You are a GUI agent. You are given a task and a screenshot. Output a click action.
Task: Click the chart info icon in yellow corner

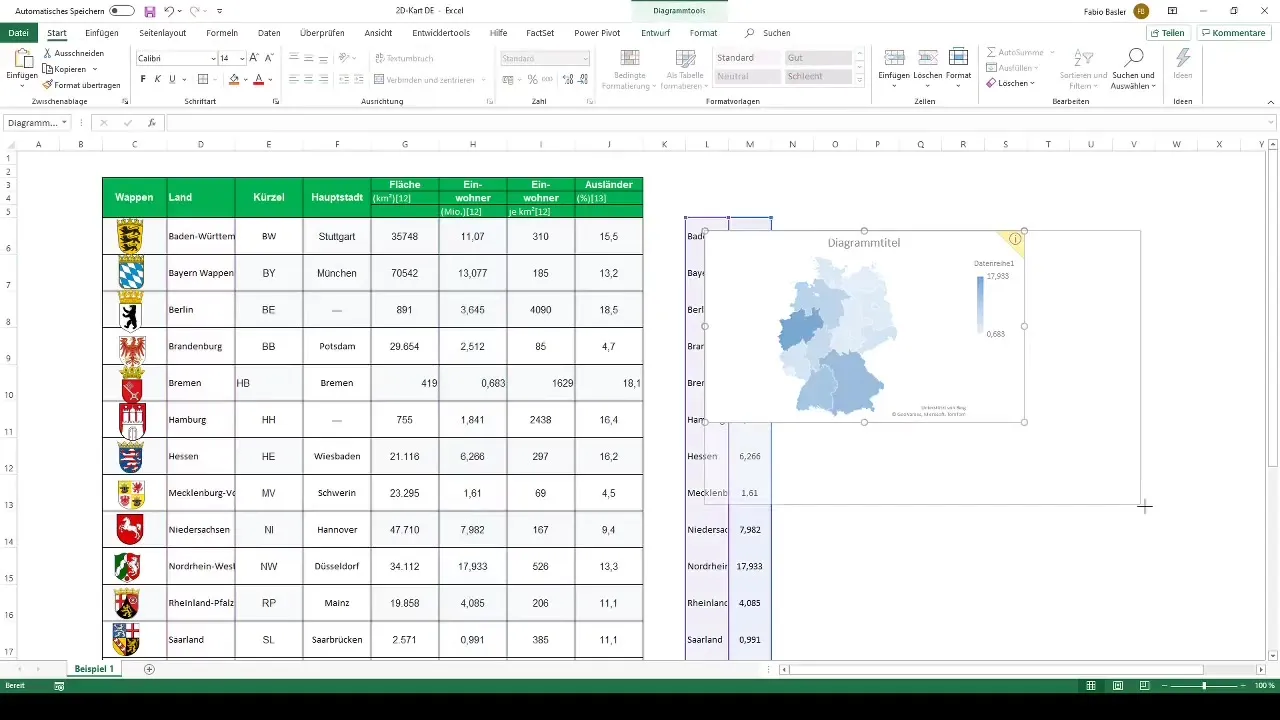point(1015,239)
